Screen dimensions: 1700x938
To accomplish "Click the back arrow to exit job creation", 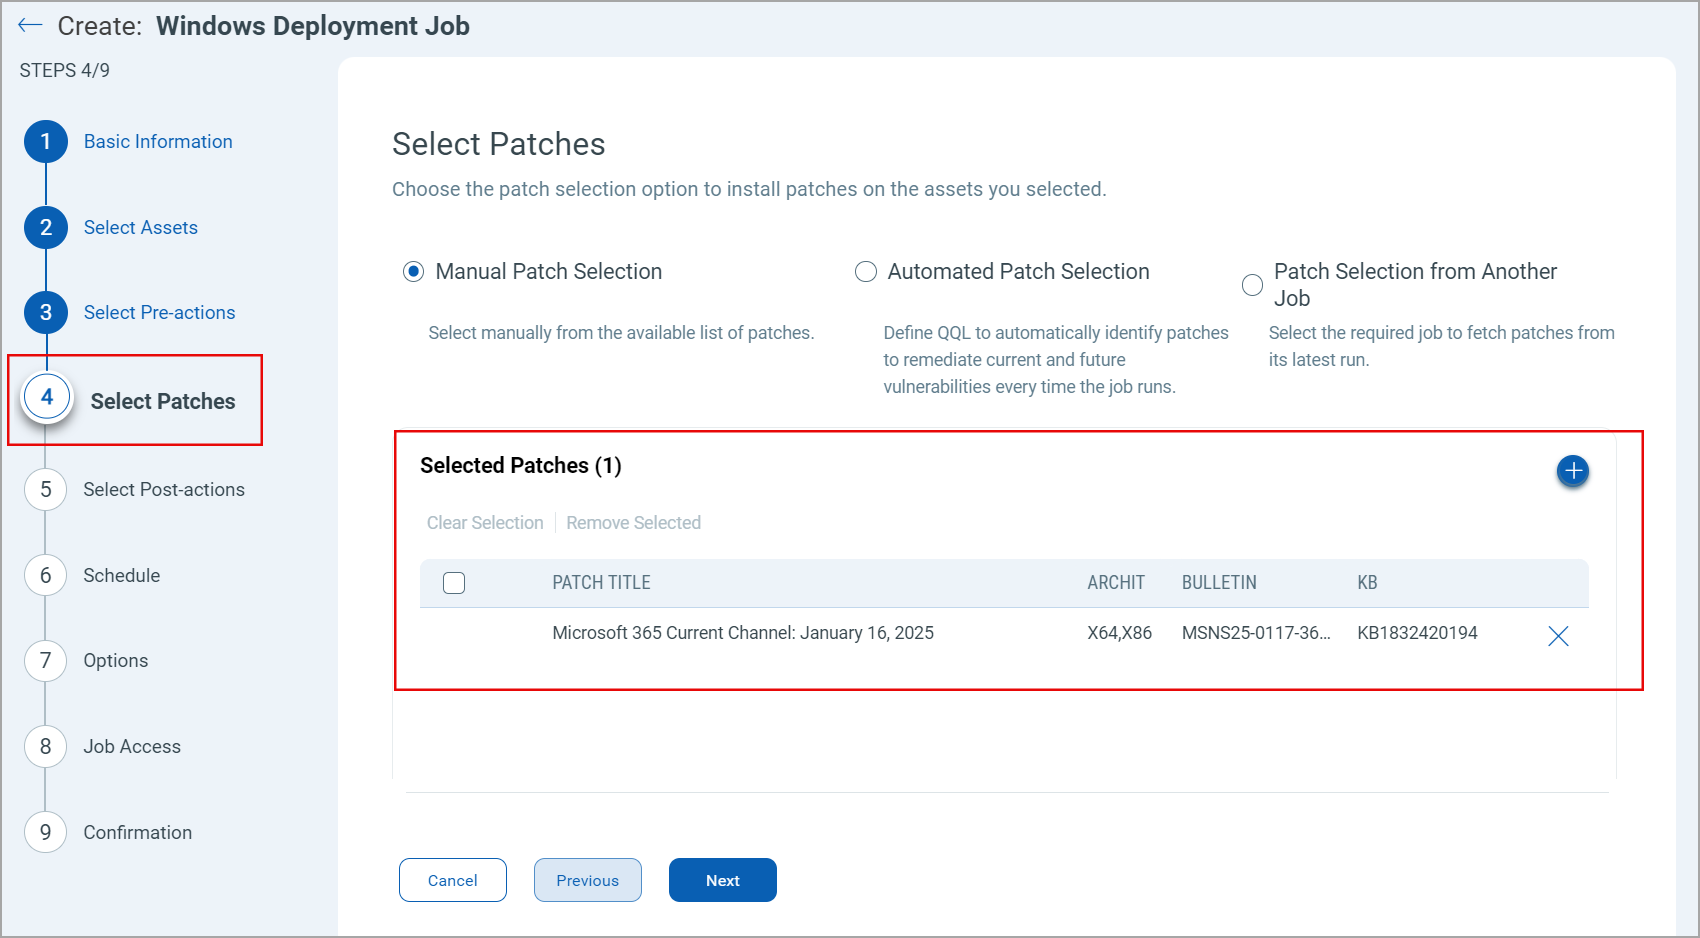I will (x=30, y=25).
